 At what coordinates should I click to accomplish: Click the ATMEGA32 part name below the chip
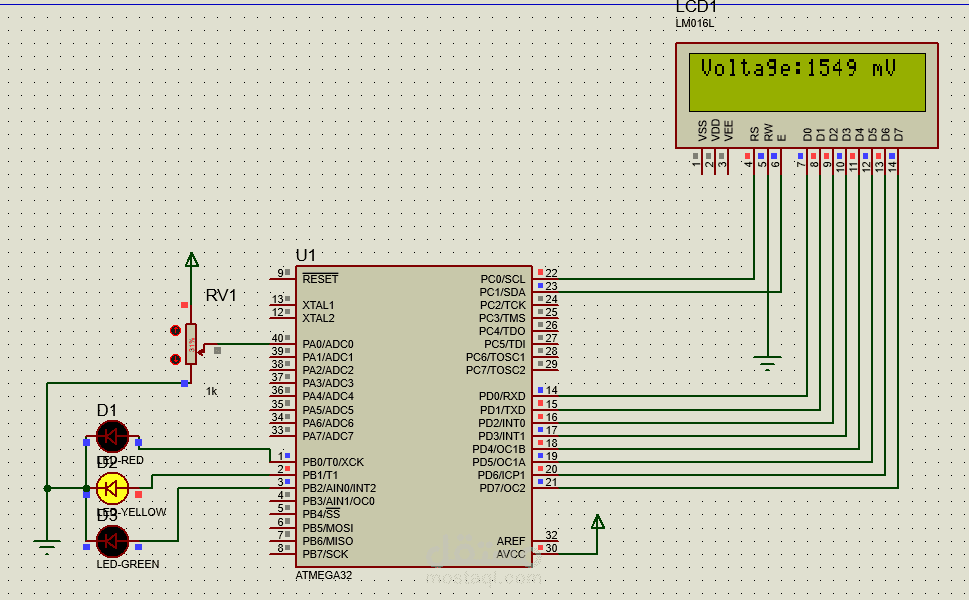coord(324,575)
